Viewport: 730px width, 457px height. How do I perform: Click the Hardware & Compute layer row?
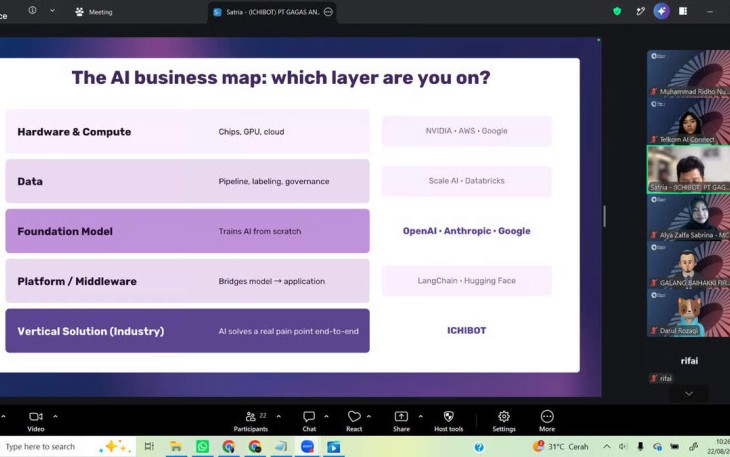[x=188, y=131]
